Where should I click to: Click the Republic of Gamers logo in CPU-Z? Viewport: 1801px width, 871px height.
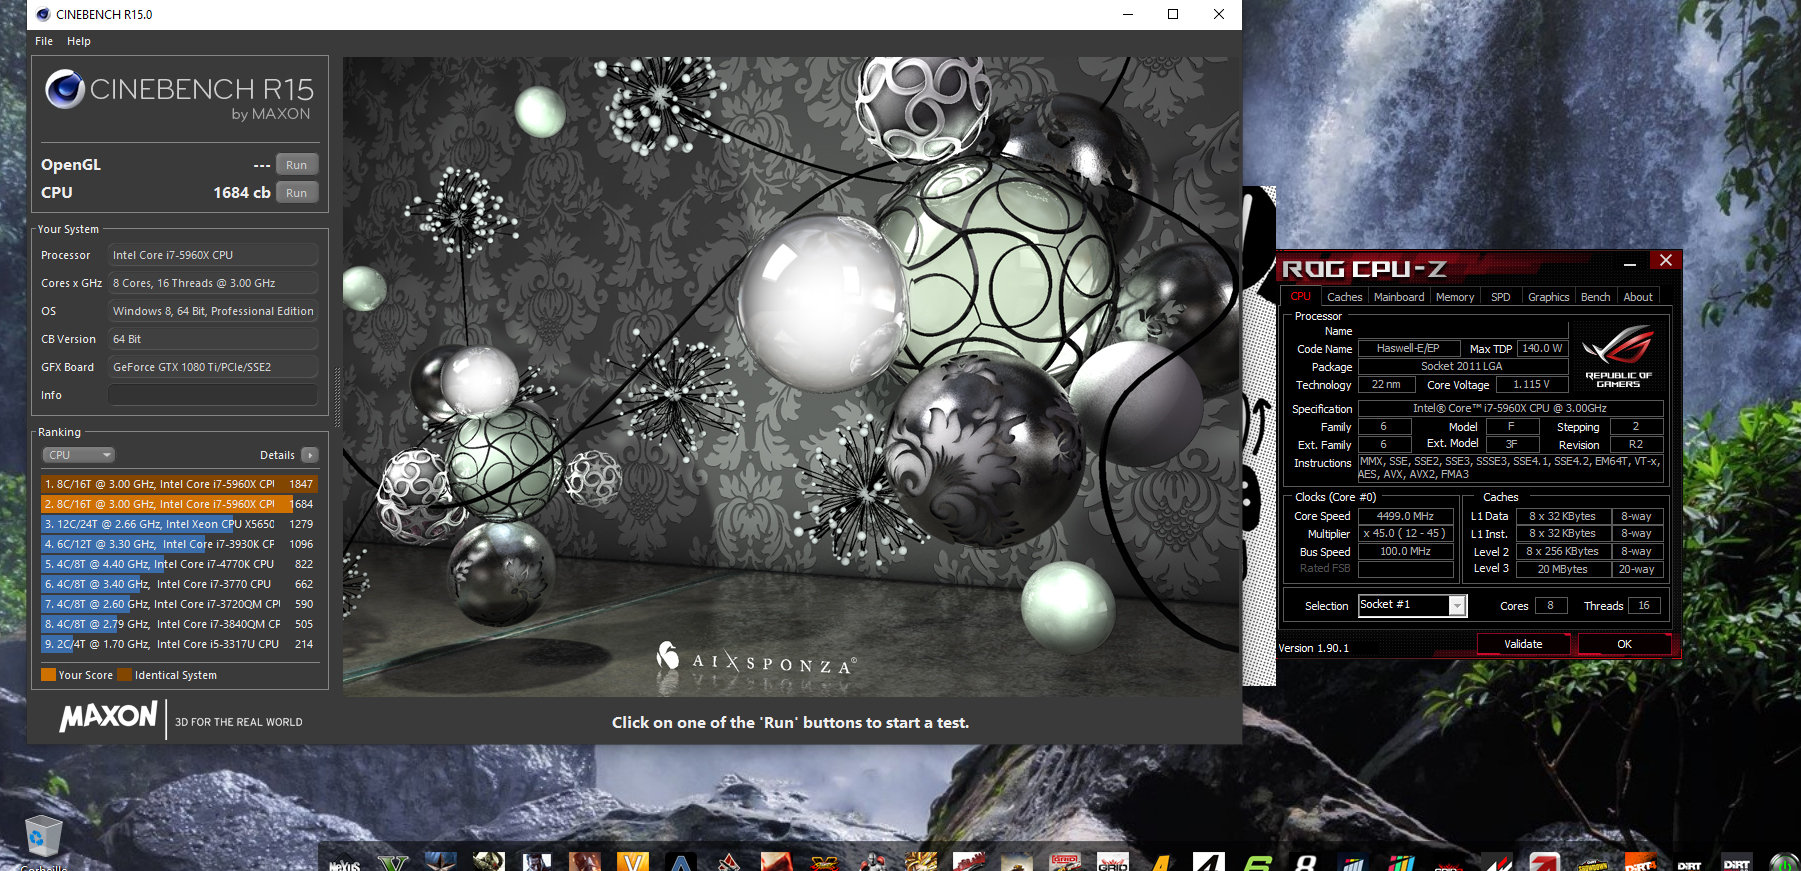[x=1619, y=357]
